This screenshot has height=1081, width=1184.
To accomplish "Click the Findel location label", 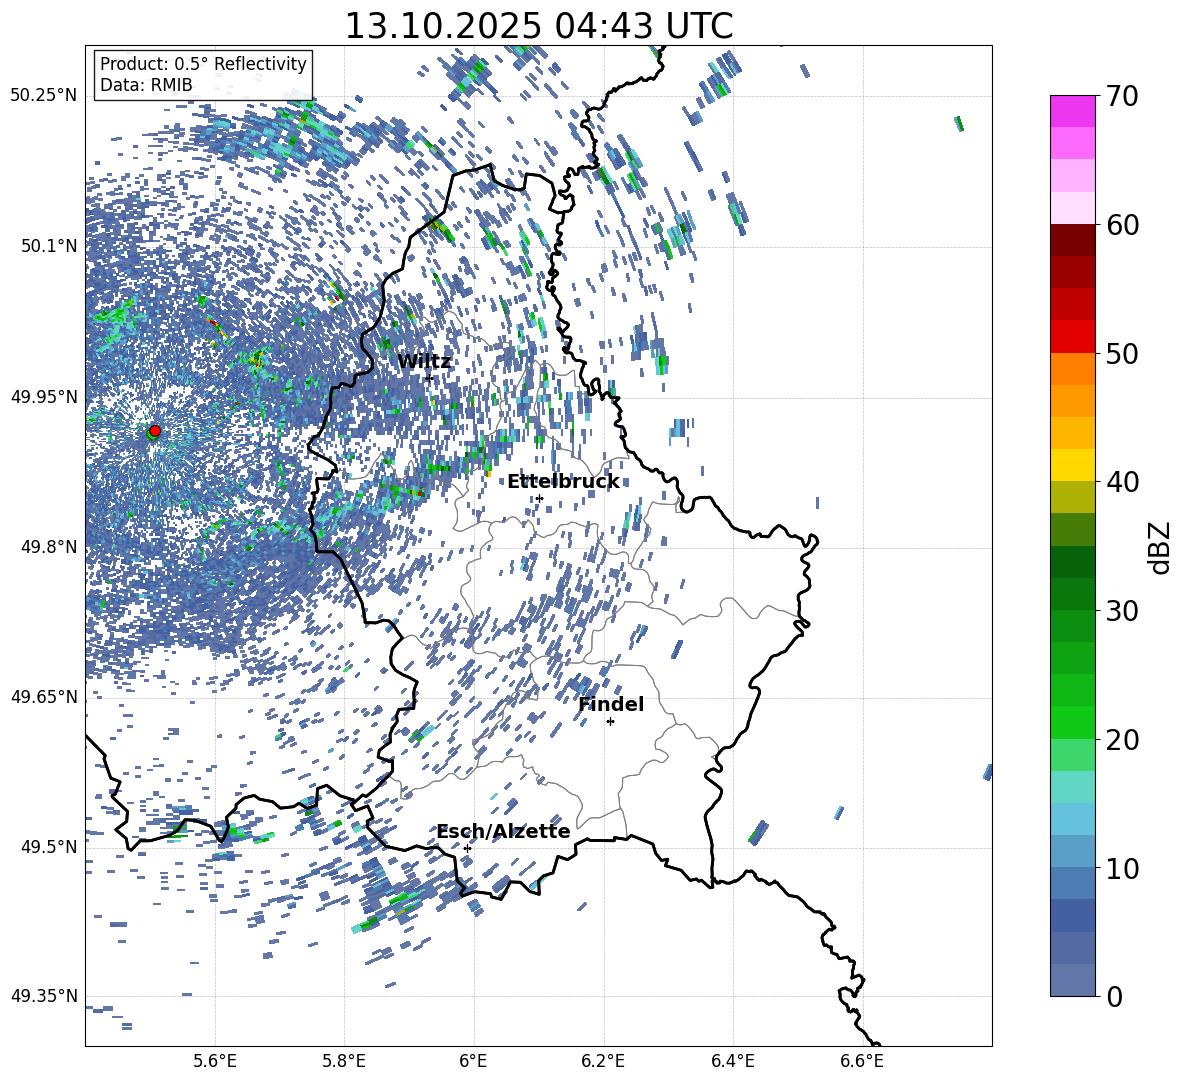I will pyautogui.click(x=611, y=704).
